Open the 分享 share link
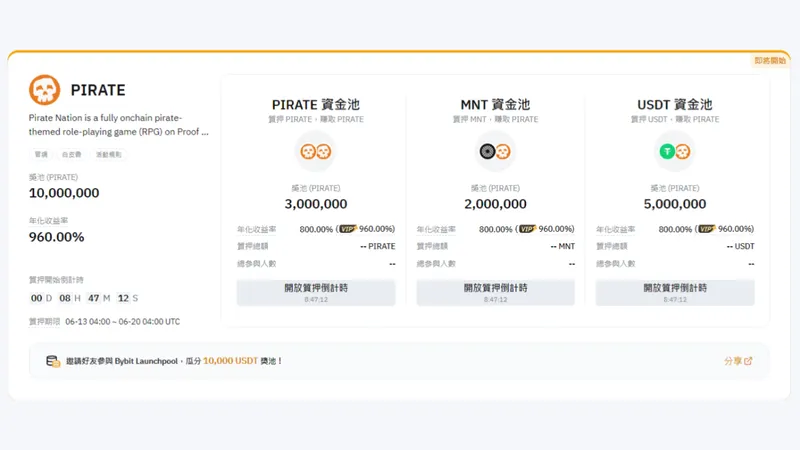 733,361
